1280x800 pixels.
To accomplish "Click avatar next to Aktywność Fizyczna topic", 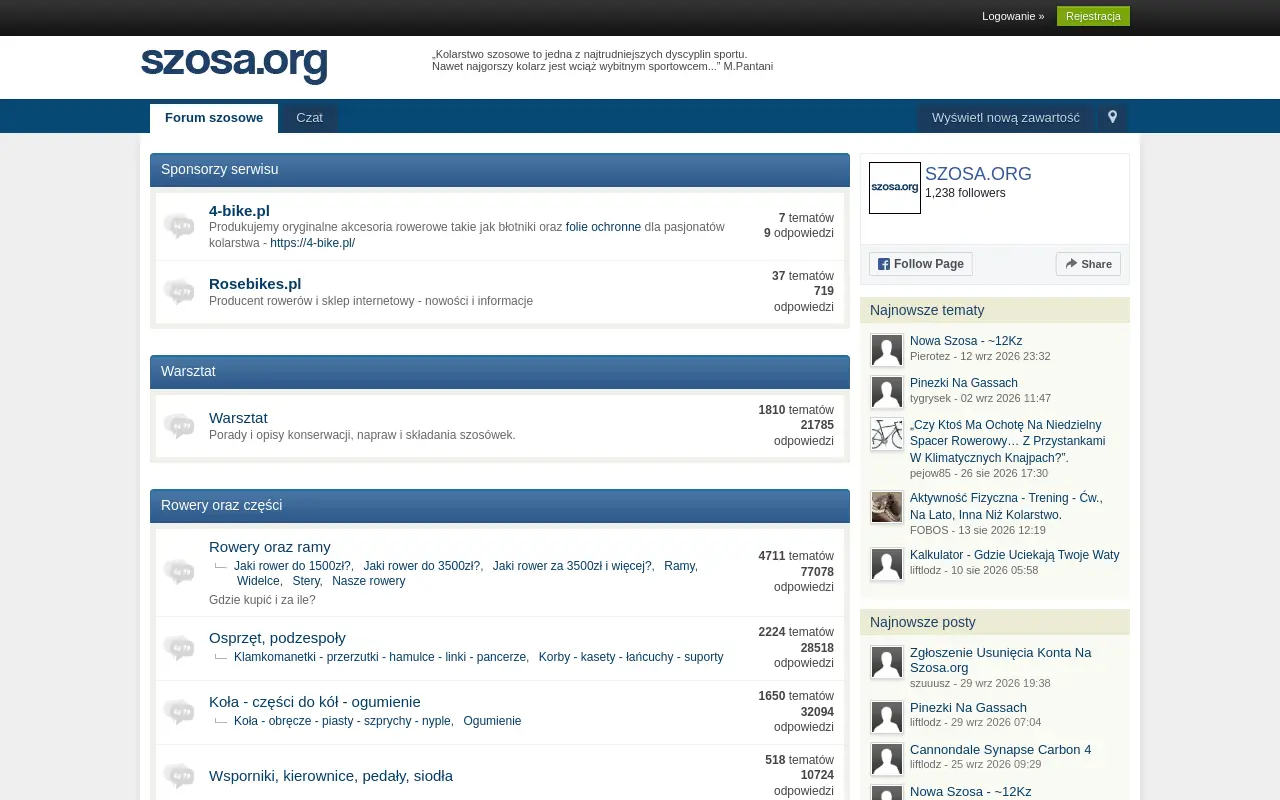I will 887,507.
